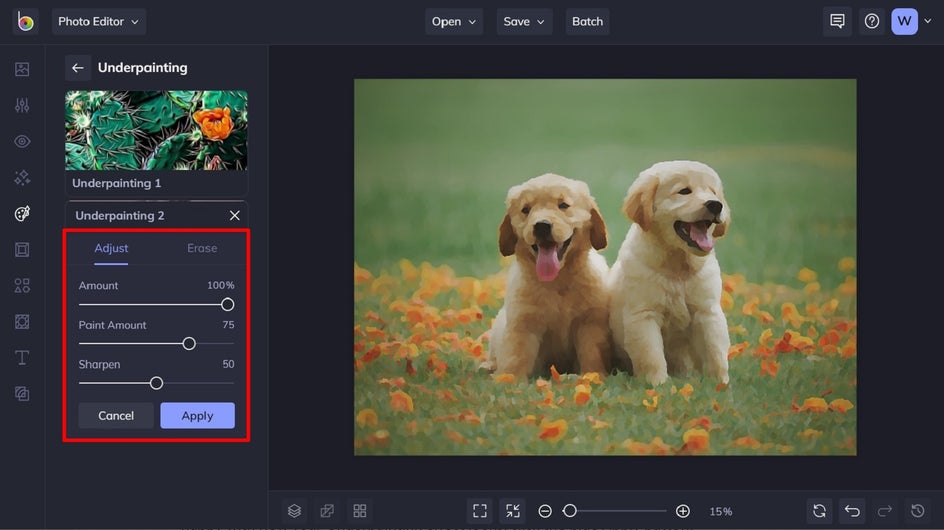This screenshot has height=530, width=944.
Task: Click the puppies image on canvas
Action: coord(605,267)
